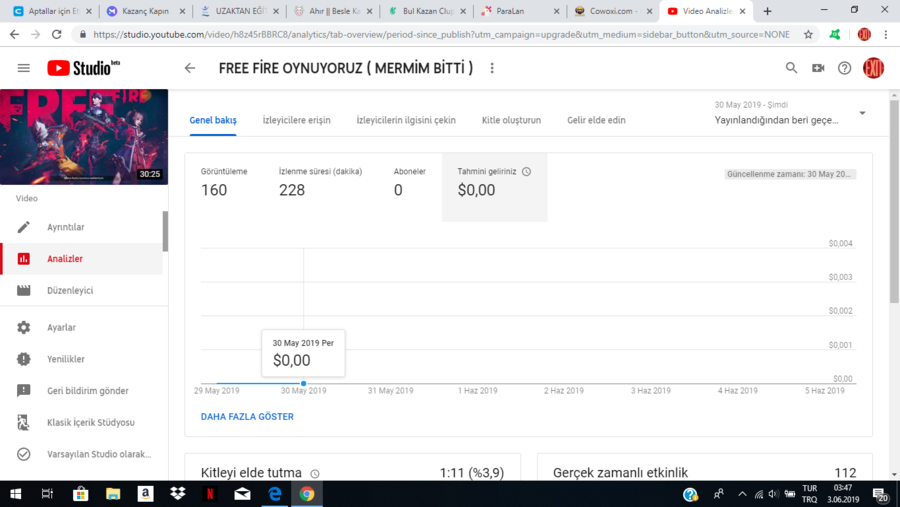Switch to İzleyicilerin ilgisini çekin tab

tap(406, 120)
